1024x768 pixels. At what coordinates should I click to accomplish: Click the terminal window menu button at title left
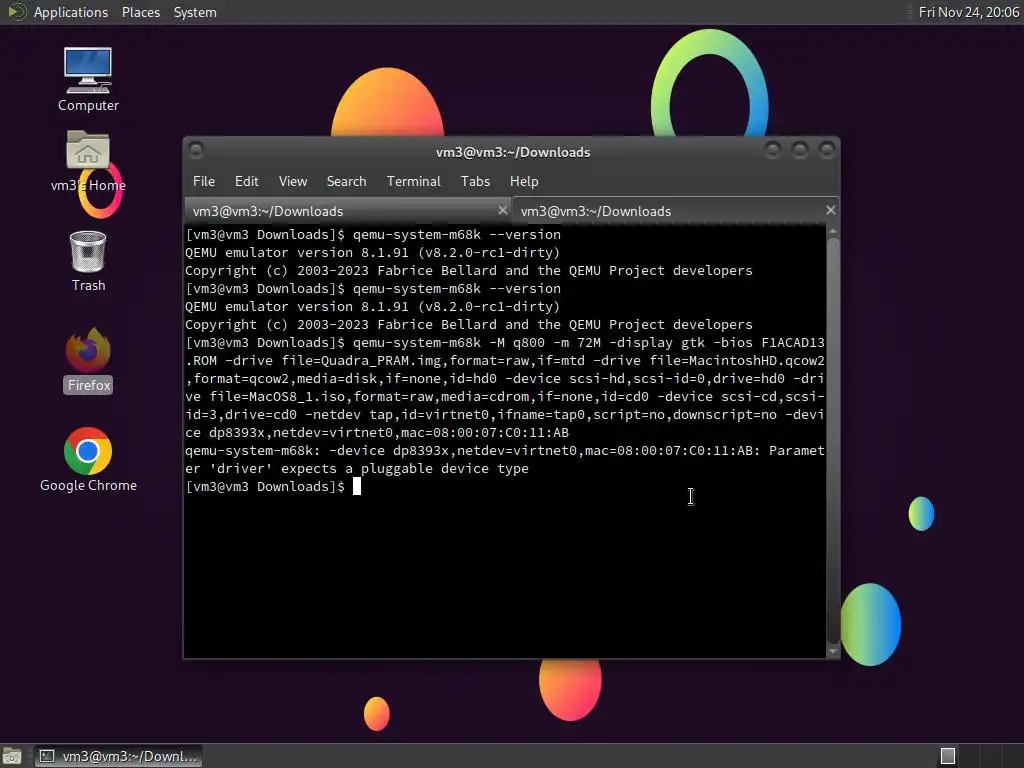196,151
